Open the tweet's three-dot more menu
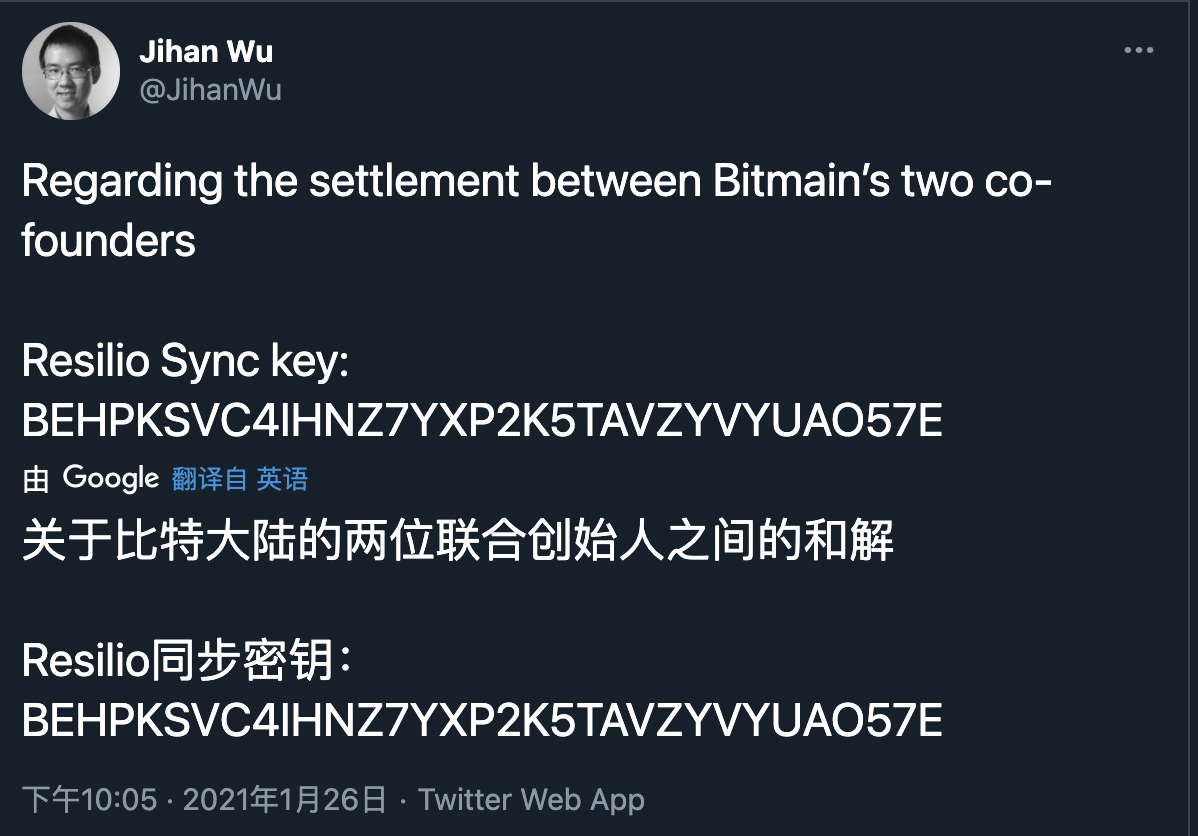This screenshot has height=836, width=1198. (x=1139, y=51)
